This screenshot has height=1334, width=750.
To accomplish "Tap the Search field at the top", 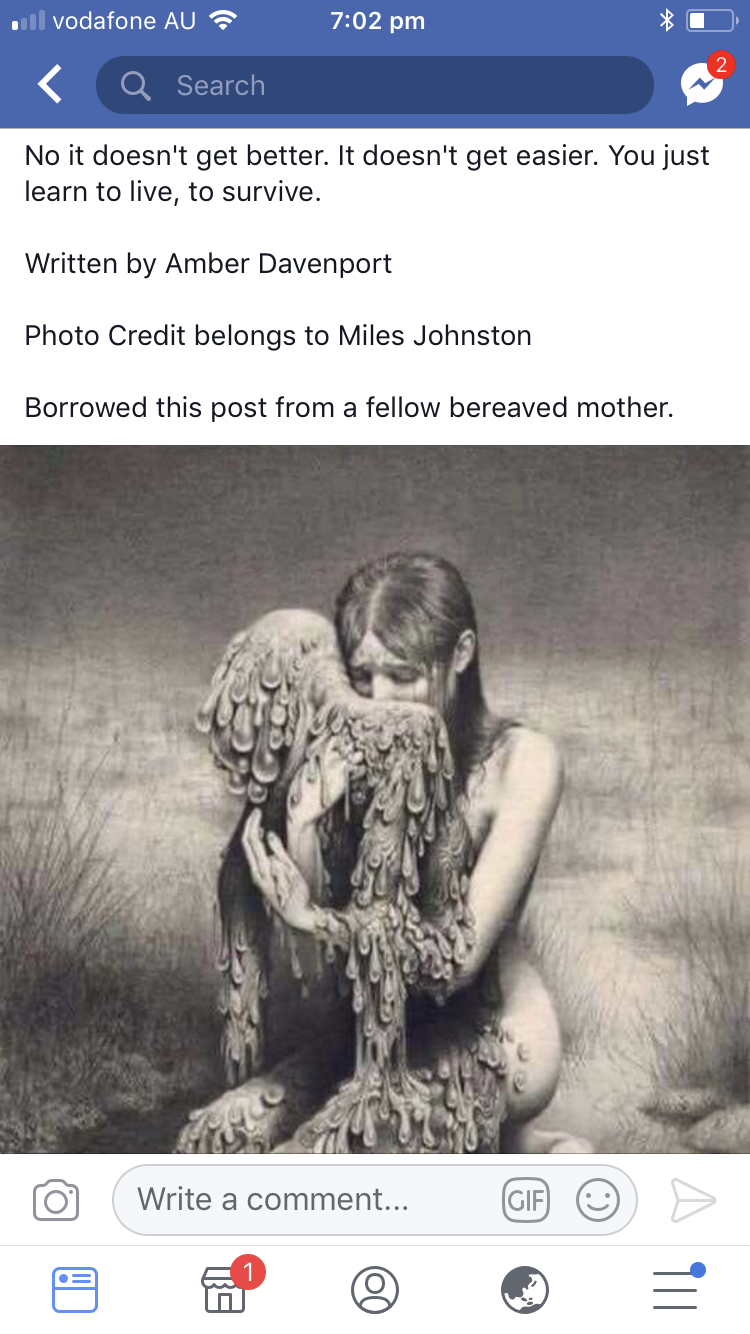I will [374, 85].
